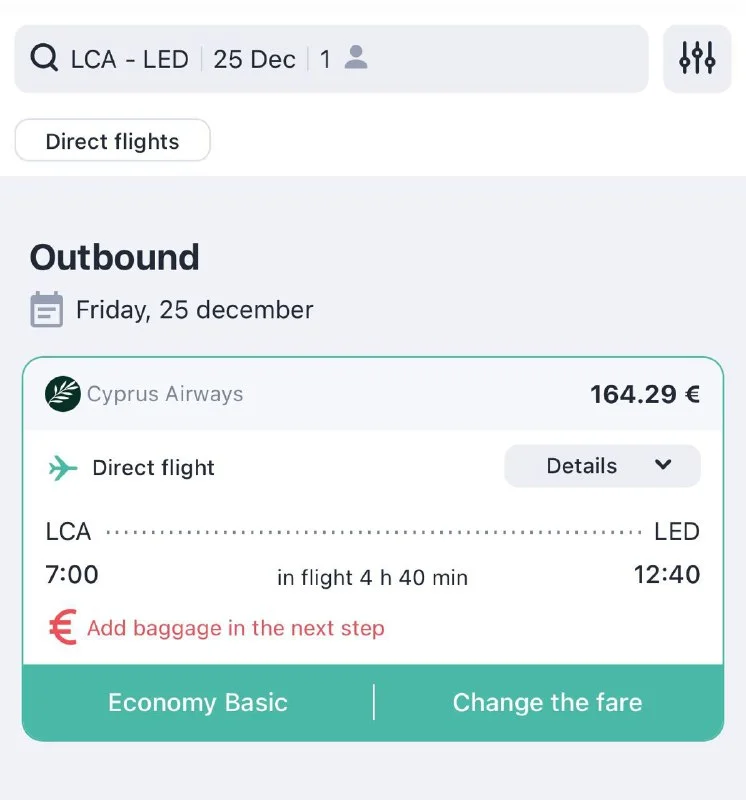Click the Cyprus Airways airline name

pos(165,394)
